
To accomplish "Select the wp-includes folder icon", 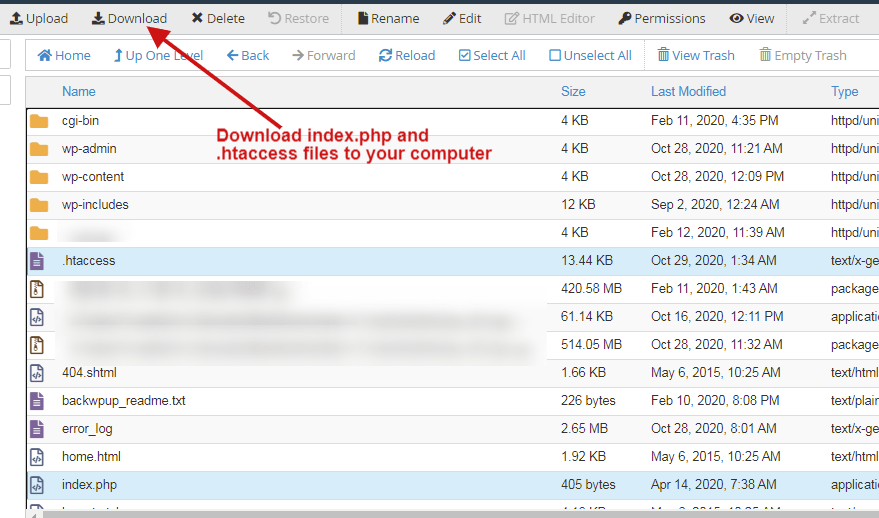I will [39, 205].
